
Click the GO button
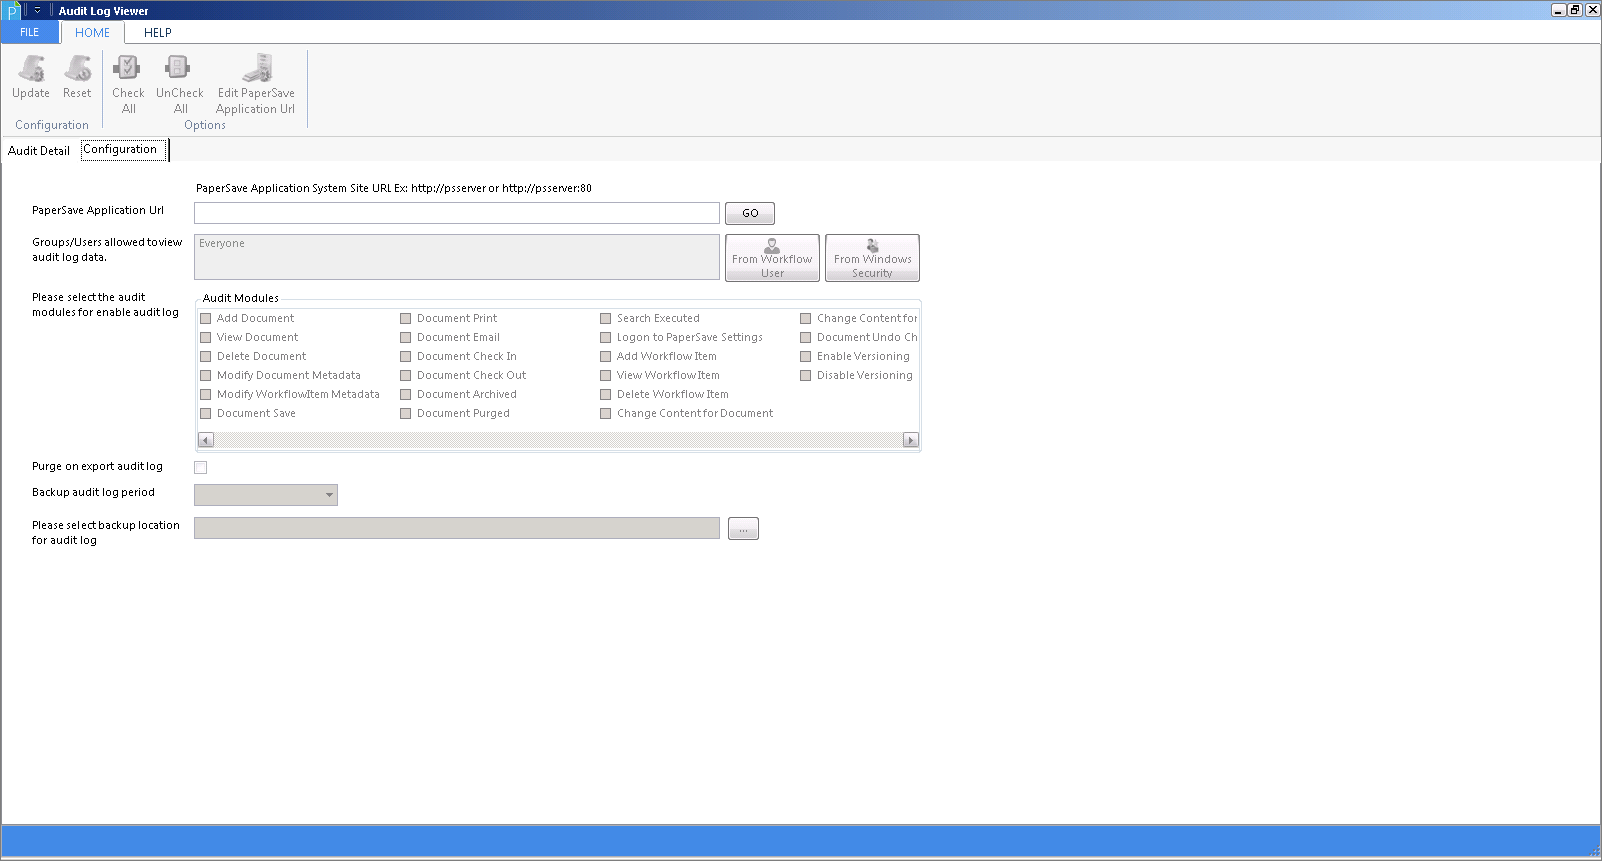750,213
